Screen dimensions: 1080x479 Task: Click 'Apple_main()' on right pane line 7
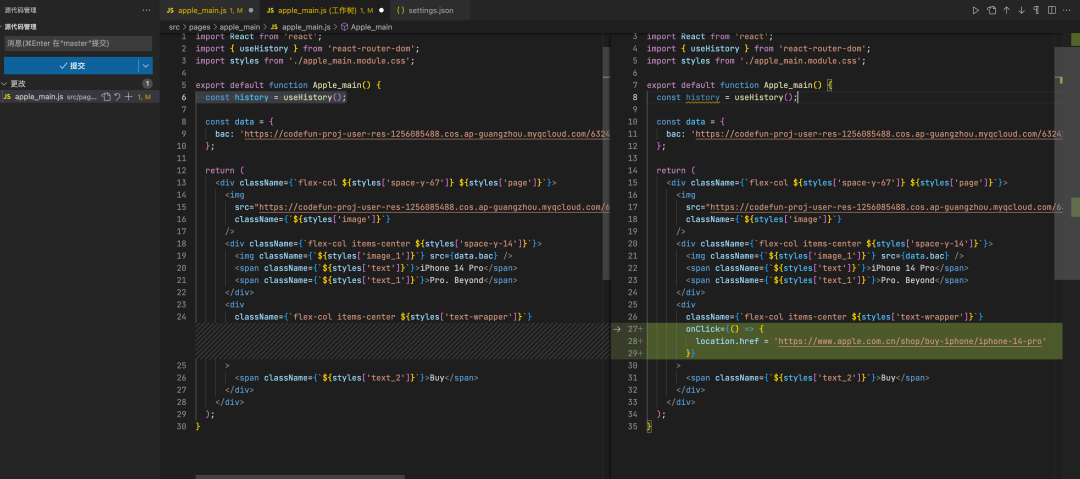point(793,85)
